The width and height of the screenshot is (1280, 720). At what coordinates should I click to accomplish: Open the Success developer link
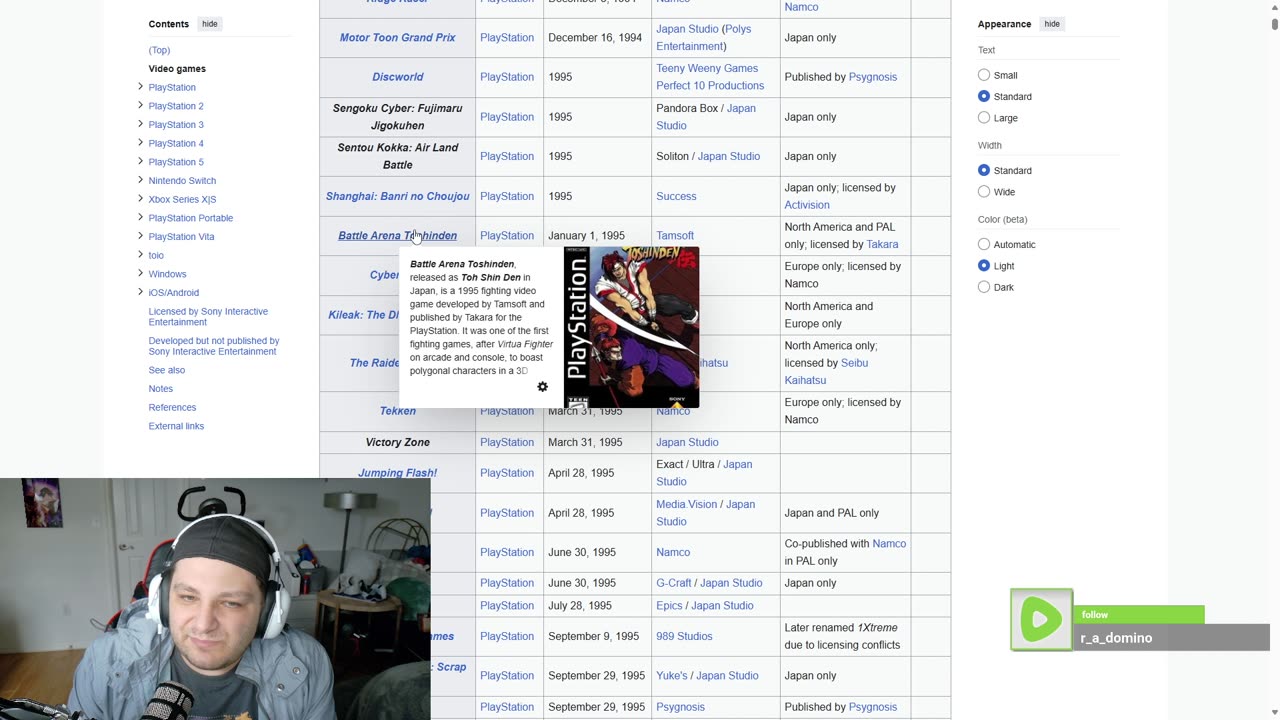pyautogui.click(x=676, y=196)
